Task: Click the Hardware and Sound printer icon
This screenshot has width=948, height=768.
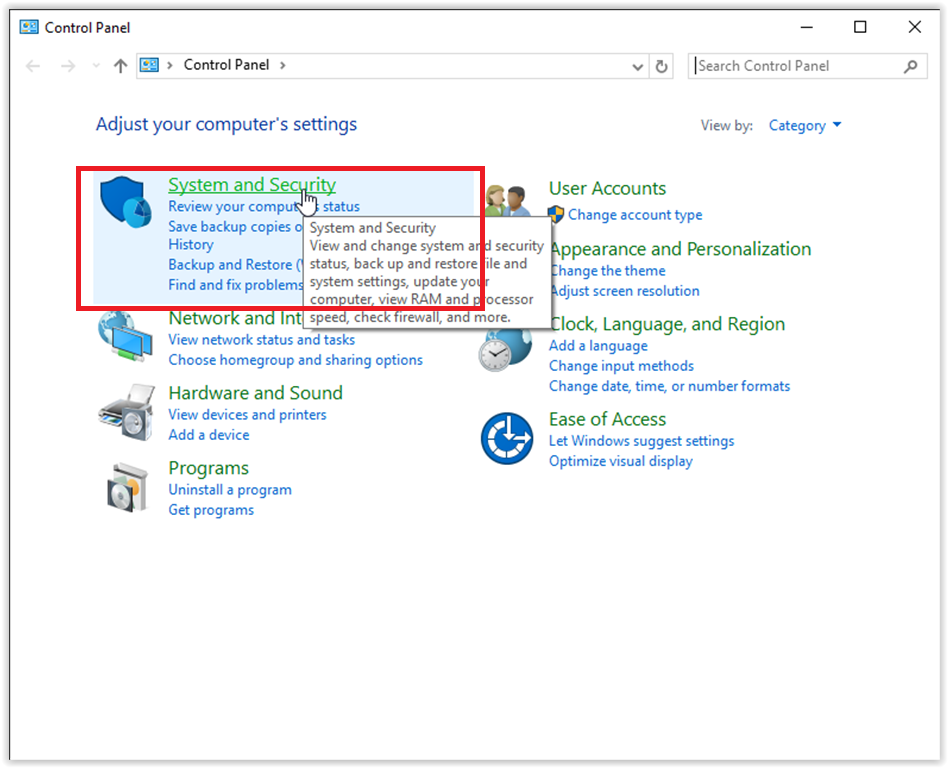Action: 126,412
